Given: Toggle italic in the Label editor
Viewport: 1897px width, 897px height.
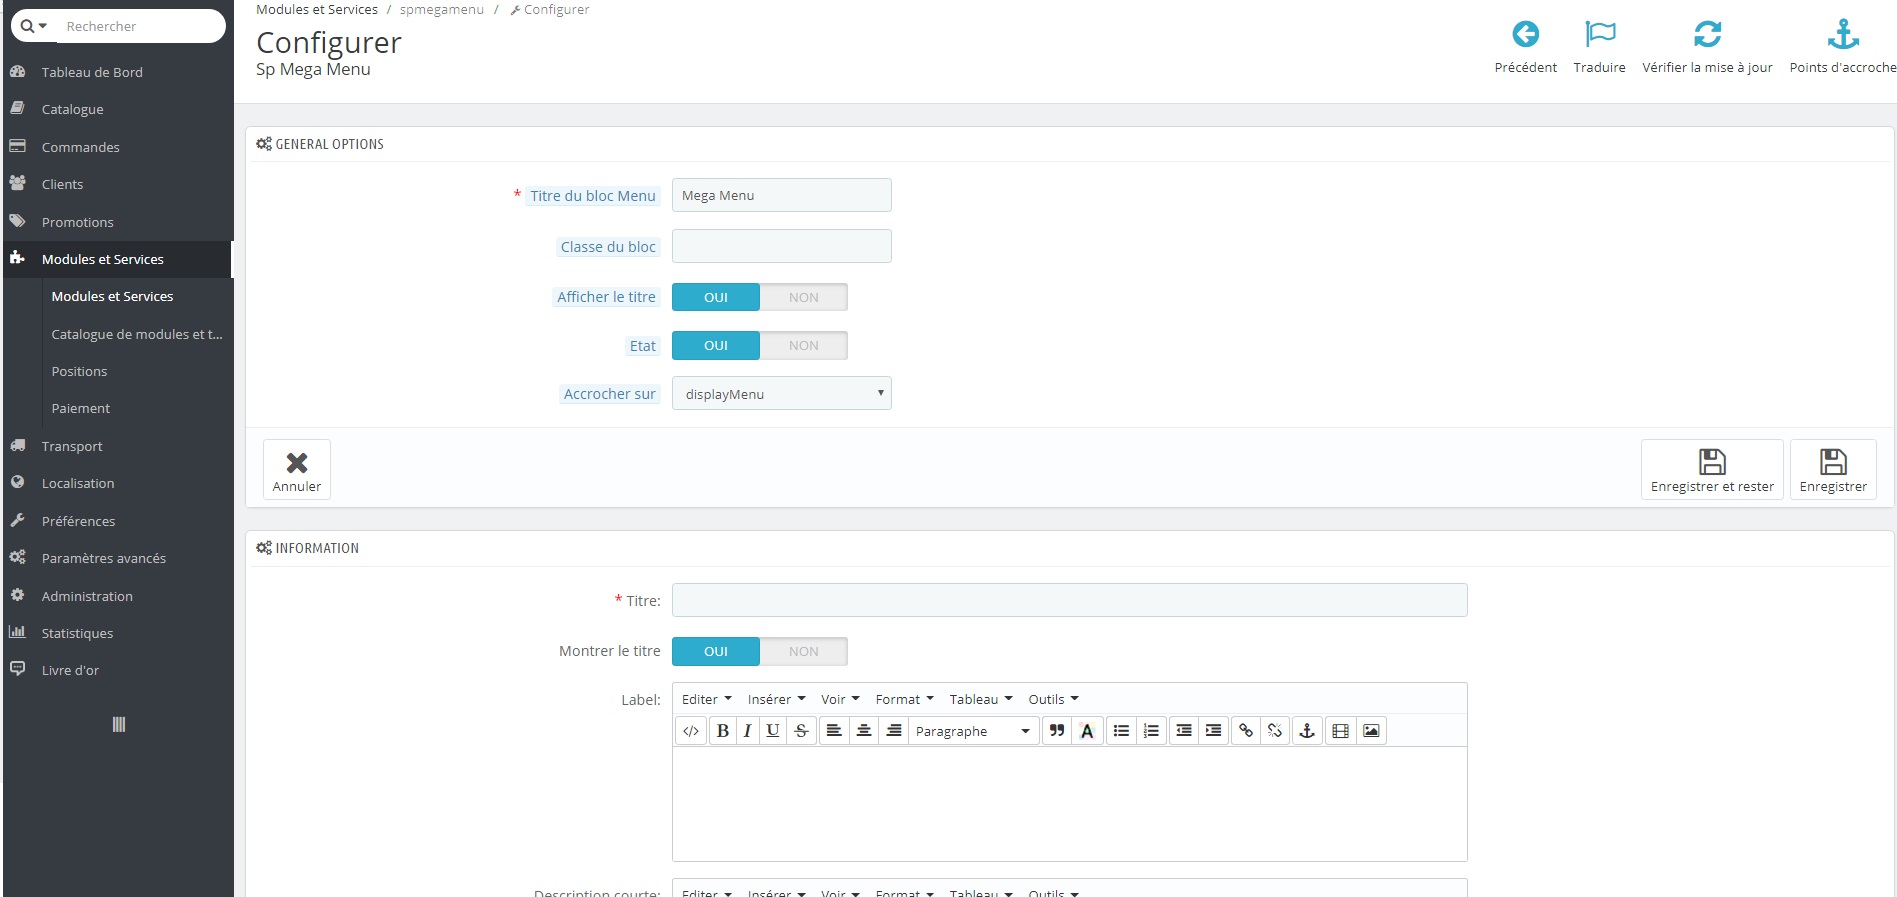Looking at the screenshot, I should [747, 731].
